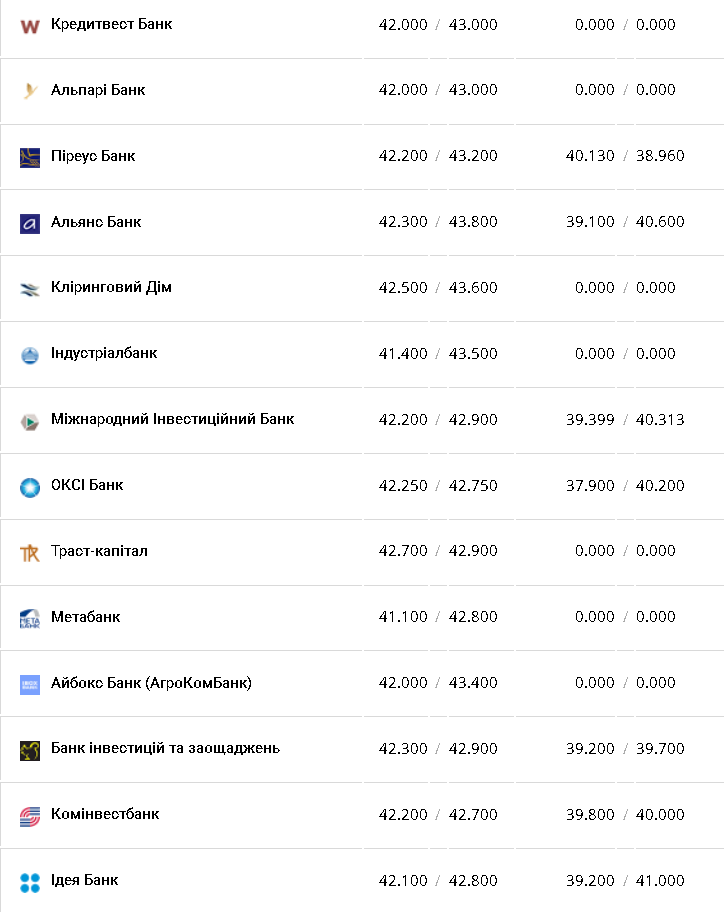Screen dimensions: 724x914
Task: Click the Траст-капітал logo icon
Action: (x=30, y=552)
